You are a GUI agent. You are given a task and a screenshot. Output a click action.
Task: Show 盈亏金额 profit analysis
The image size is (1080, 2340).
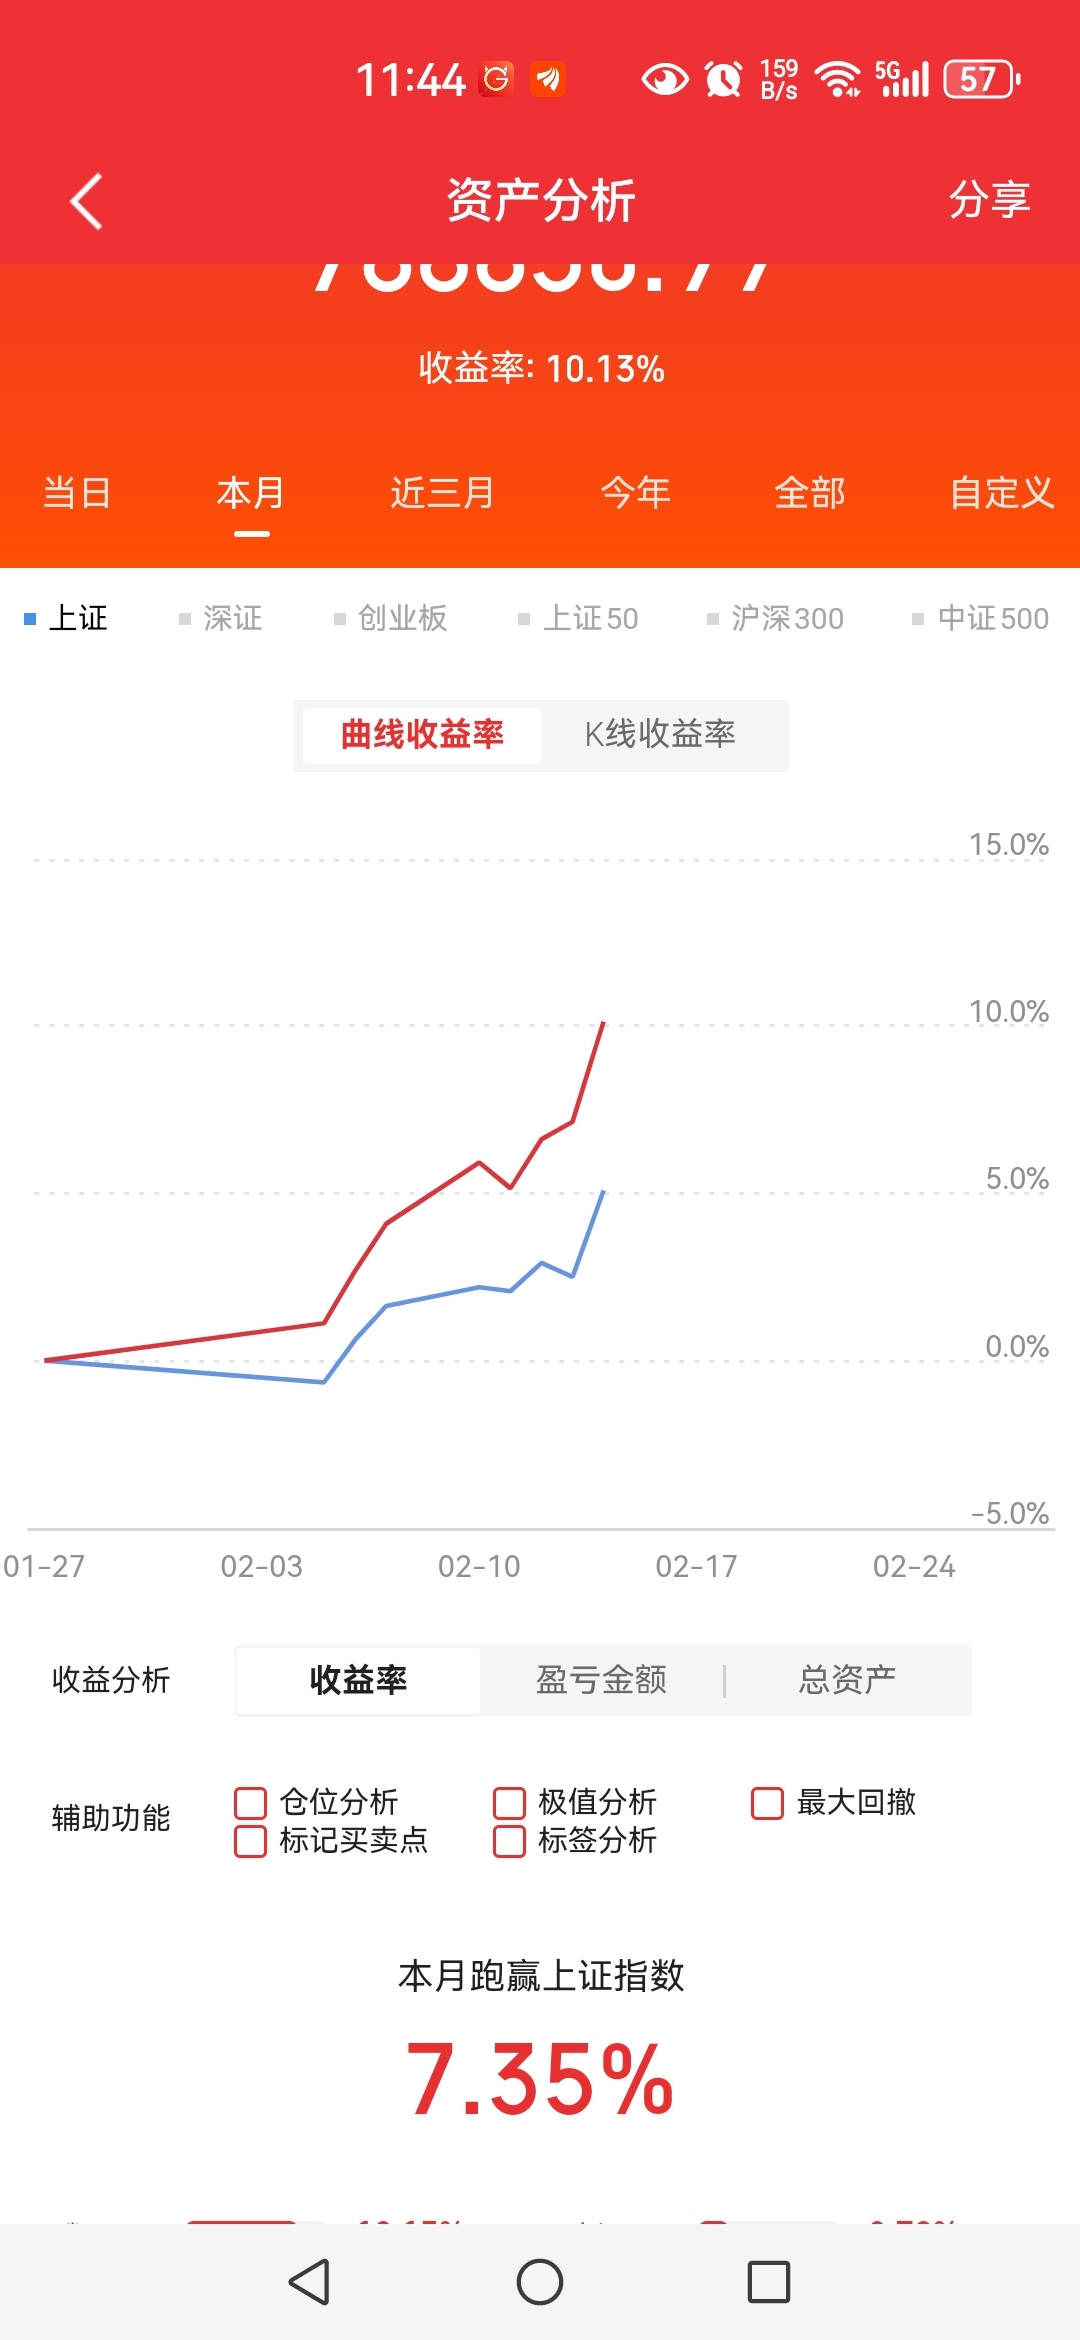[x=601, y=1680]
